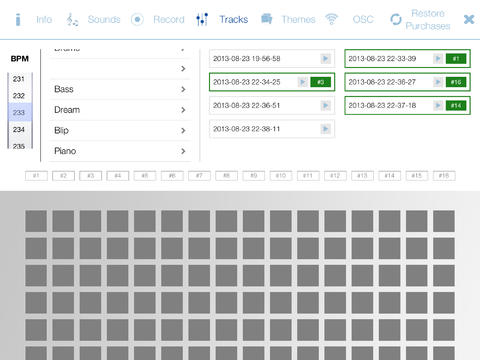Tap the OSC wifi signal icon

(x=331, y=19)
